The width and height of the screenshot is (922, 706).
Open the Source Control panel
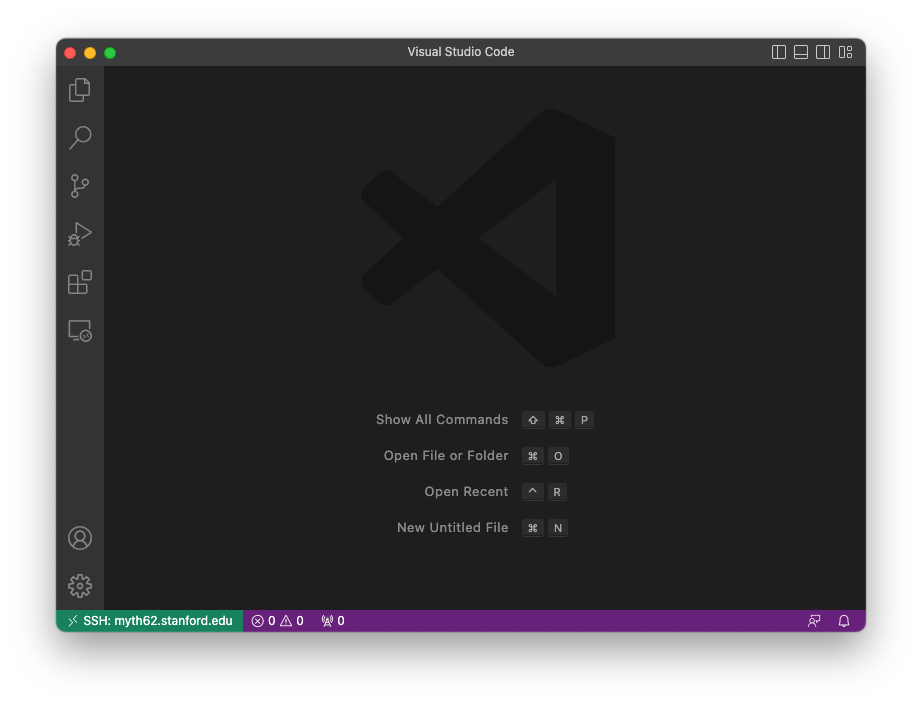click(x=80, y=186)
